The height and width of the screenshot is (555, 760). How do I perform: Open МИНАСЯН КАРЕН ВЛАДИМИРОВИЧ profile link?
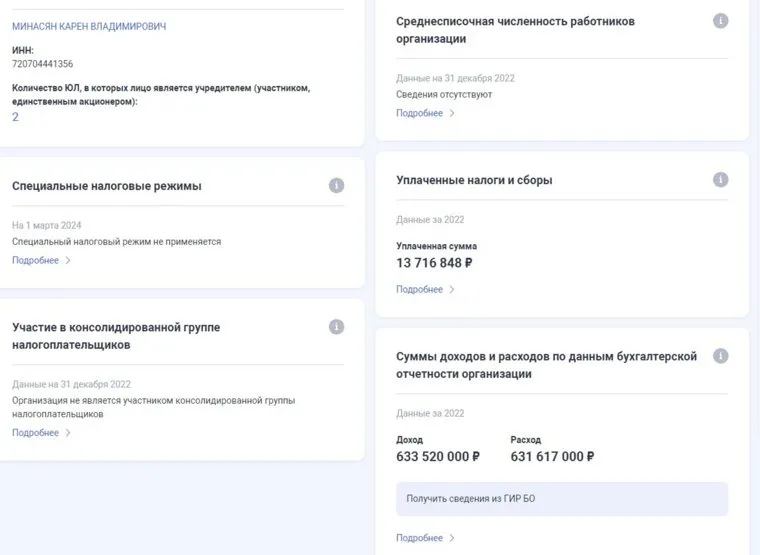[89, 26]
